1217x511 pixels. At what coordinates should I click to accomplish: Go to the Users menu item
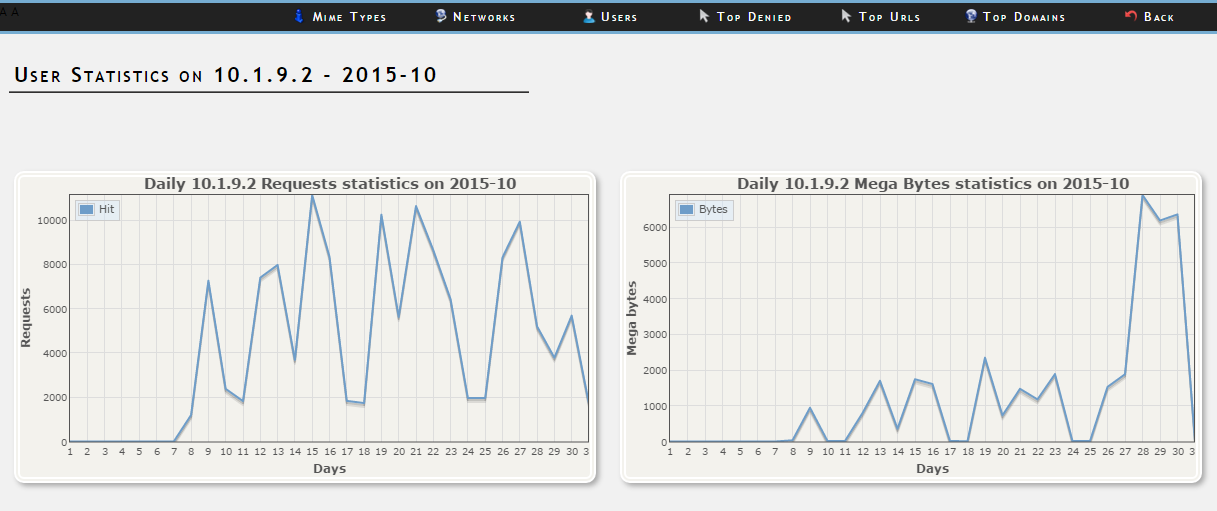[619, 17]
